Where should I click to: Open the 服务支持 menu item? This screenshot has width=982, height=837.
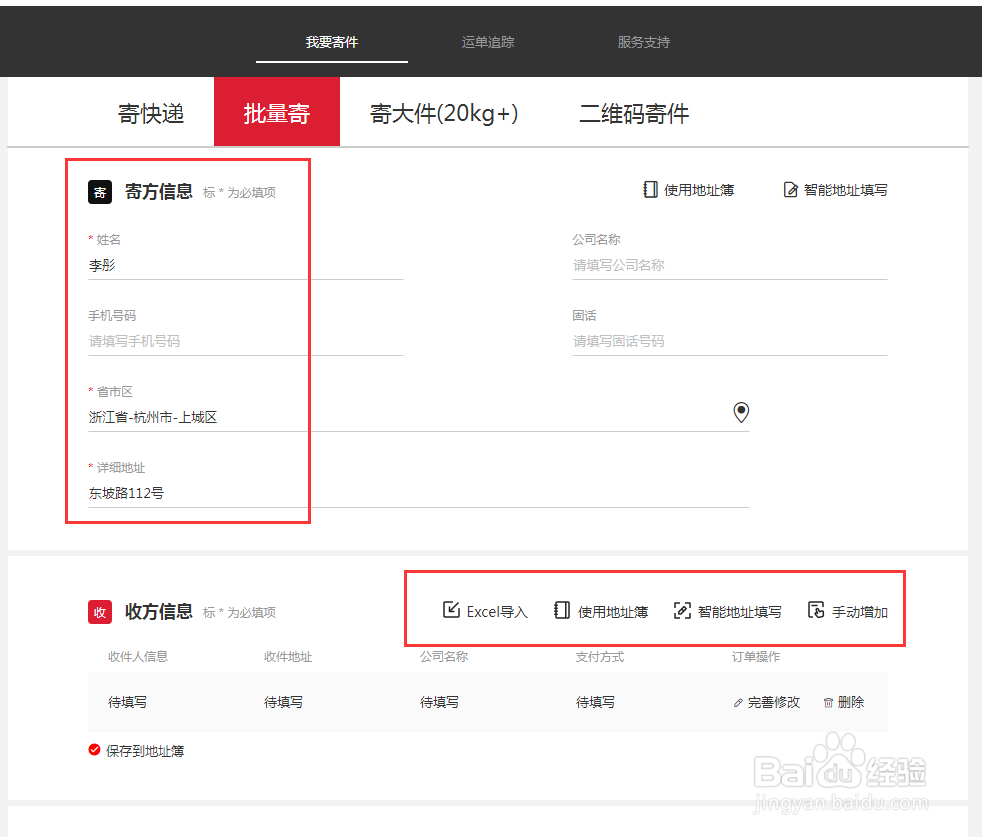[644, 42]
